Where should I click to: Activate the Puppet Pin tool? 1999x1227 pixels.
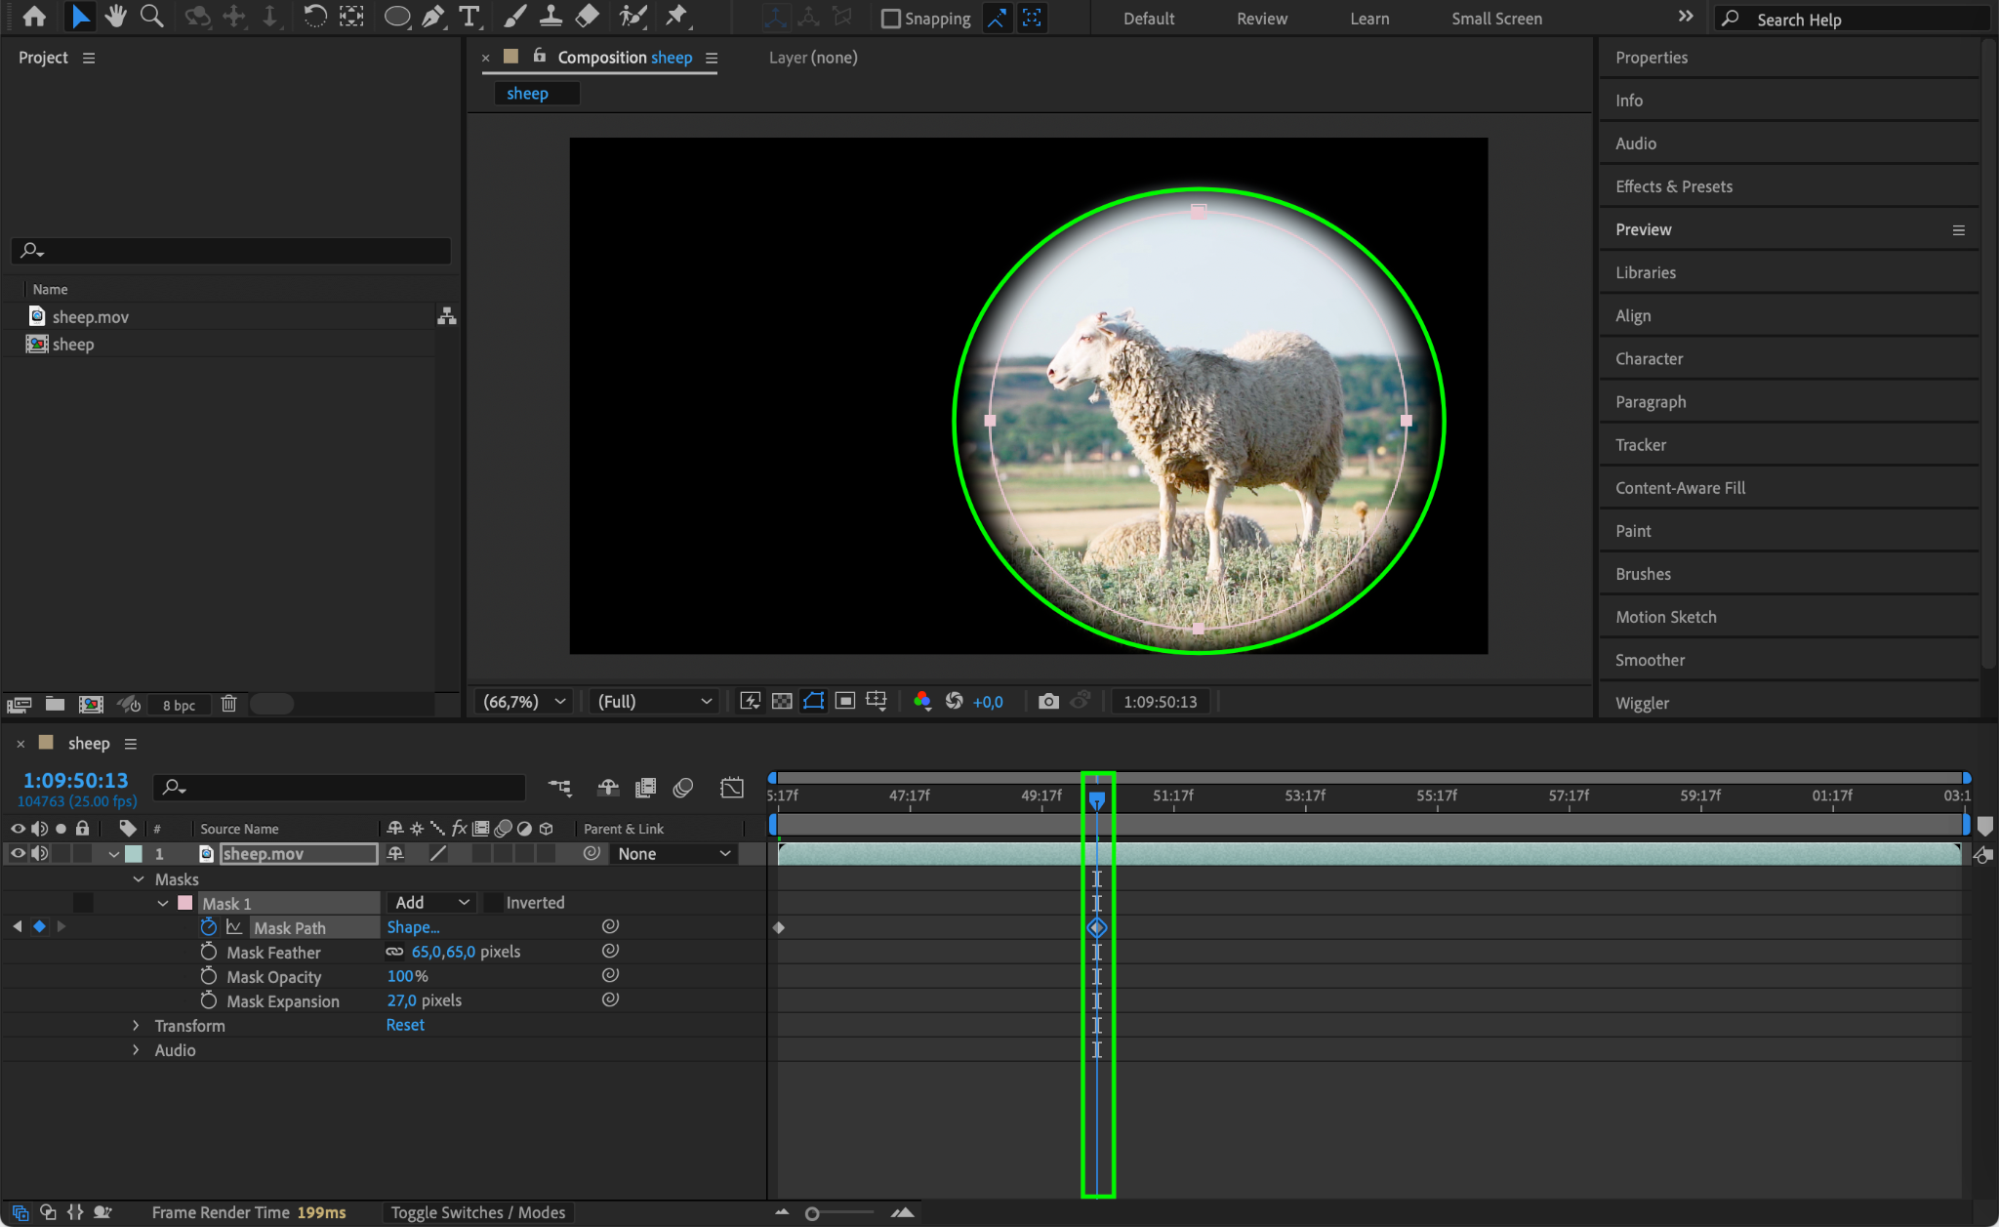pos(677,16)
